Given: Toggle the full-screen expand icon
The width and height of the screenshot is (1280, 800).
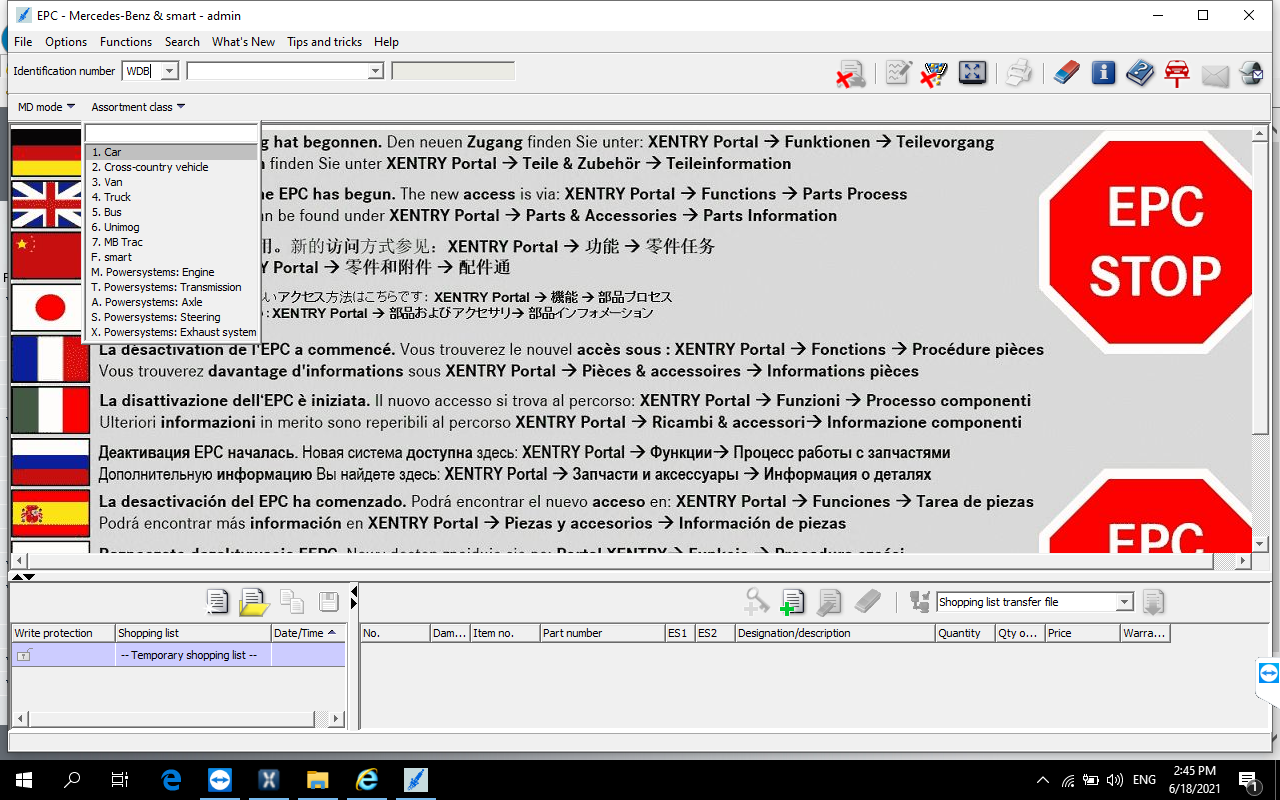Looking at the screenshot, I should (972, 73).
